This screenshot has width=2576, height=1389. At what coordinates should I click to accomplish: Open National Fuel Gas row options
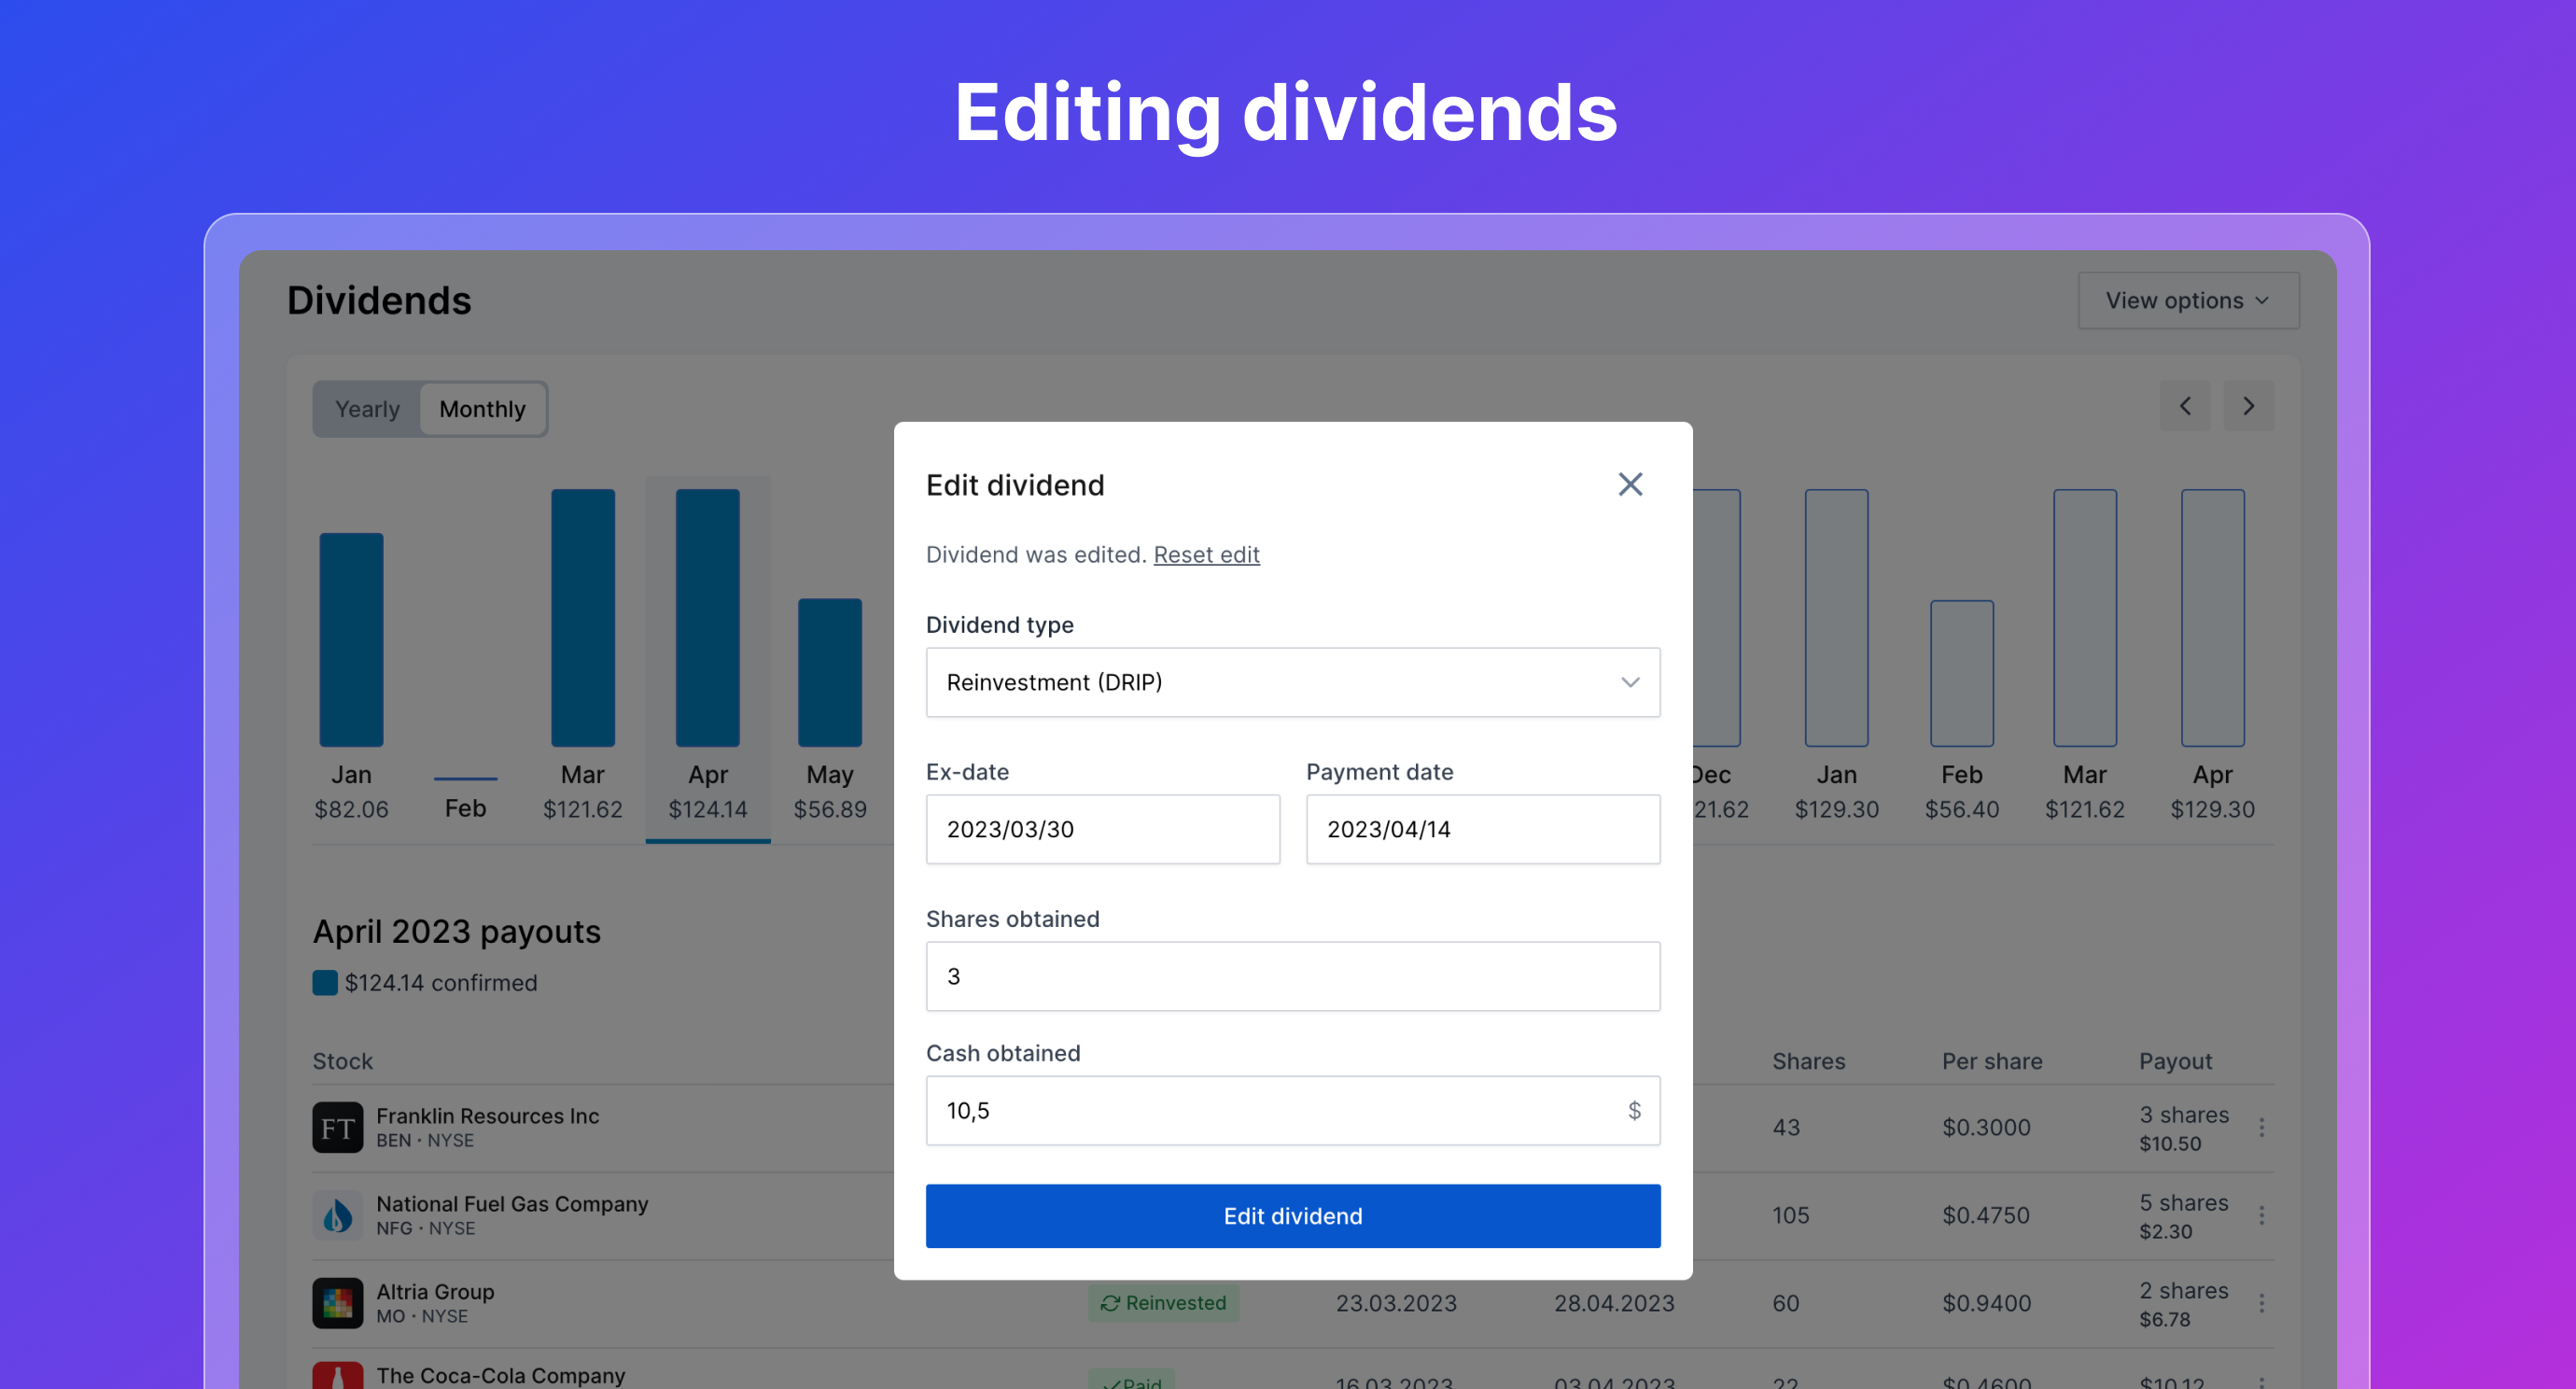[2261, 1215]
